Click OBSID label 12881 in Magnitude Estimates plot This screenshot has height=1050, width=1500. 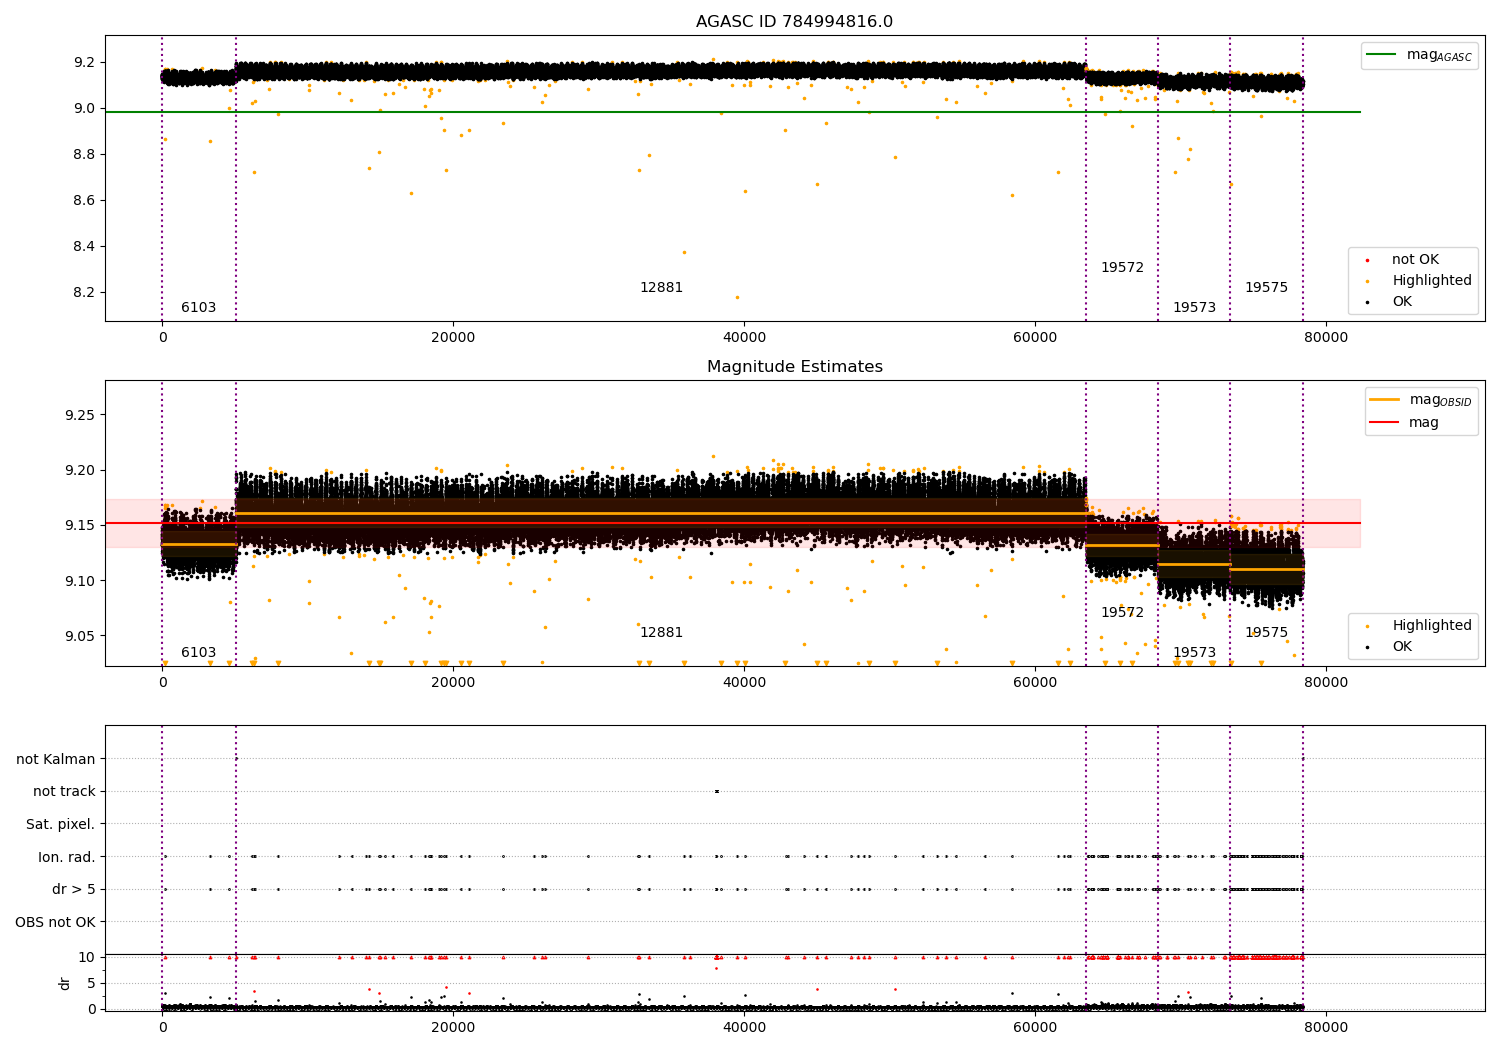661,633
